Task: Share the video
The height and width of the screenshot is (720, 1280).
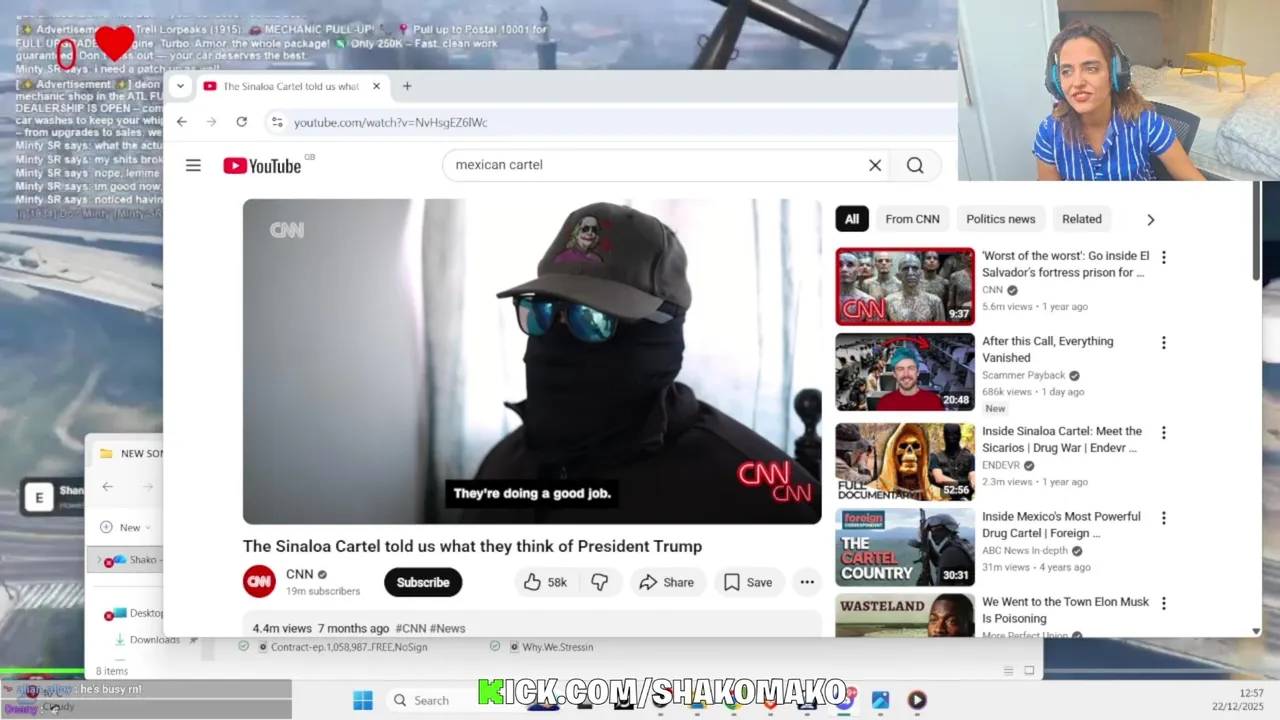Action: coord(666,582)
